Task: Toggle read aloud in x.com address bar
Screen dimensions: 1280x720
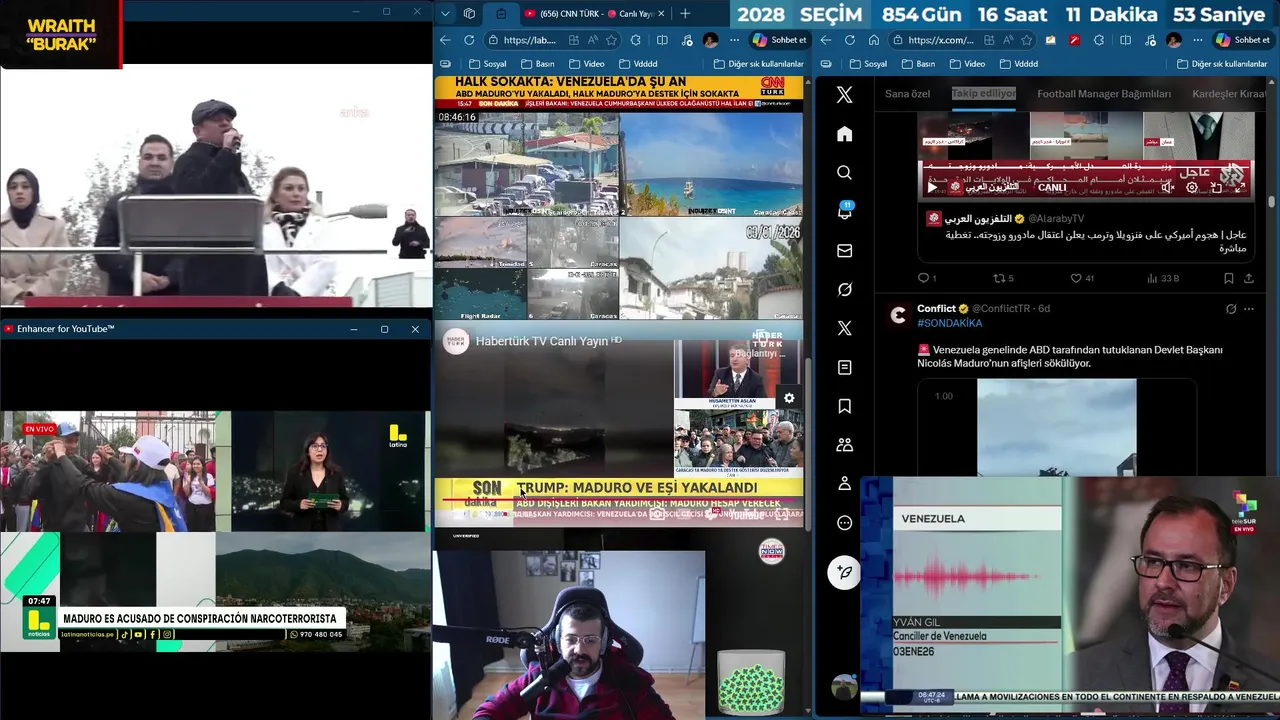Action: coord(1009,40)
